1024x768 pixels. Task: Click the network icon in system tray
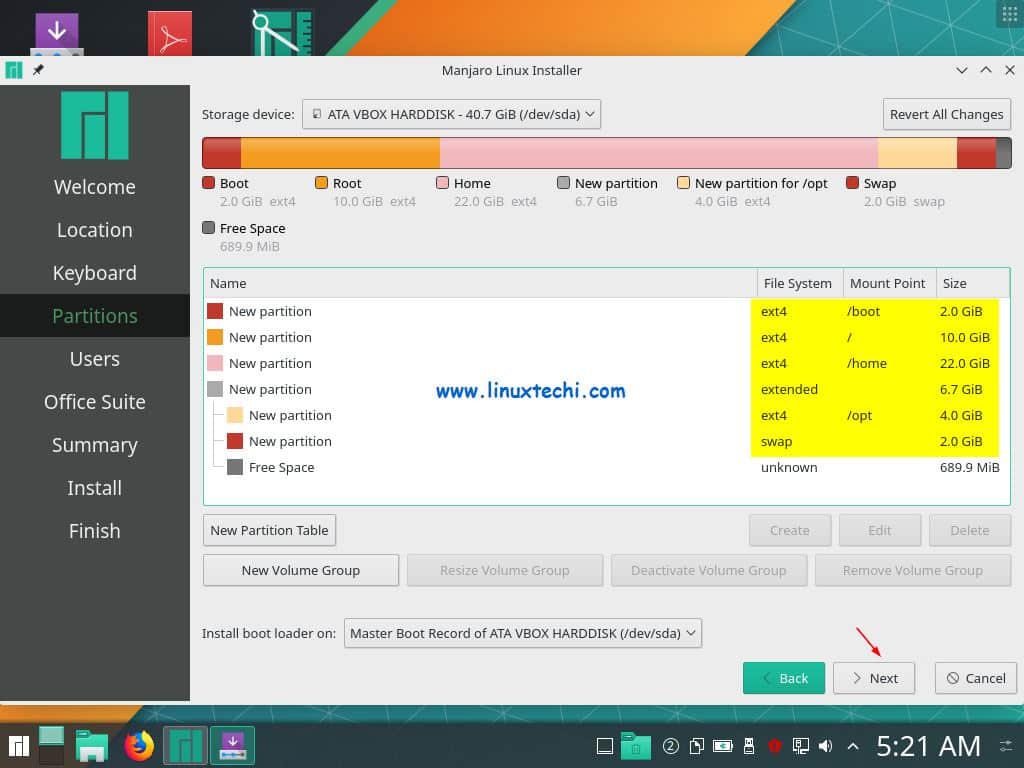(800, 746)
